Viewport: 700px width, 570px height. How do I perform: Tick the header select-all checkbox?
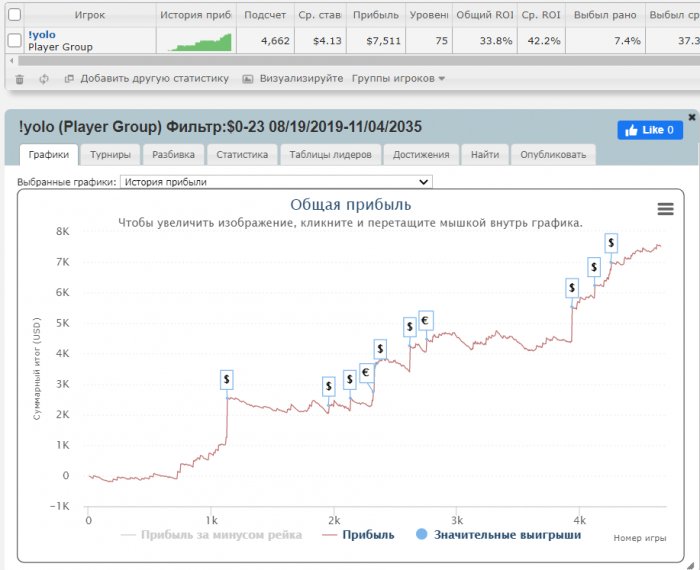[x=15, y=15]
